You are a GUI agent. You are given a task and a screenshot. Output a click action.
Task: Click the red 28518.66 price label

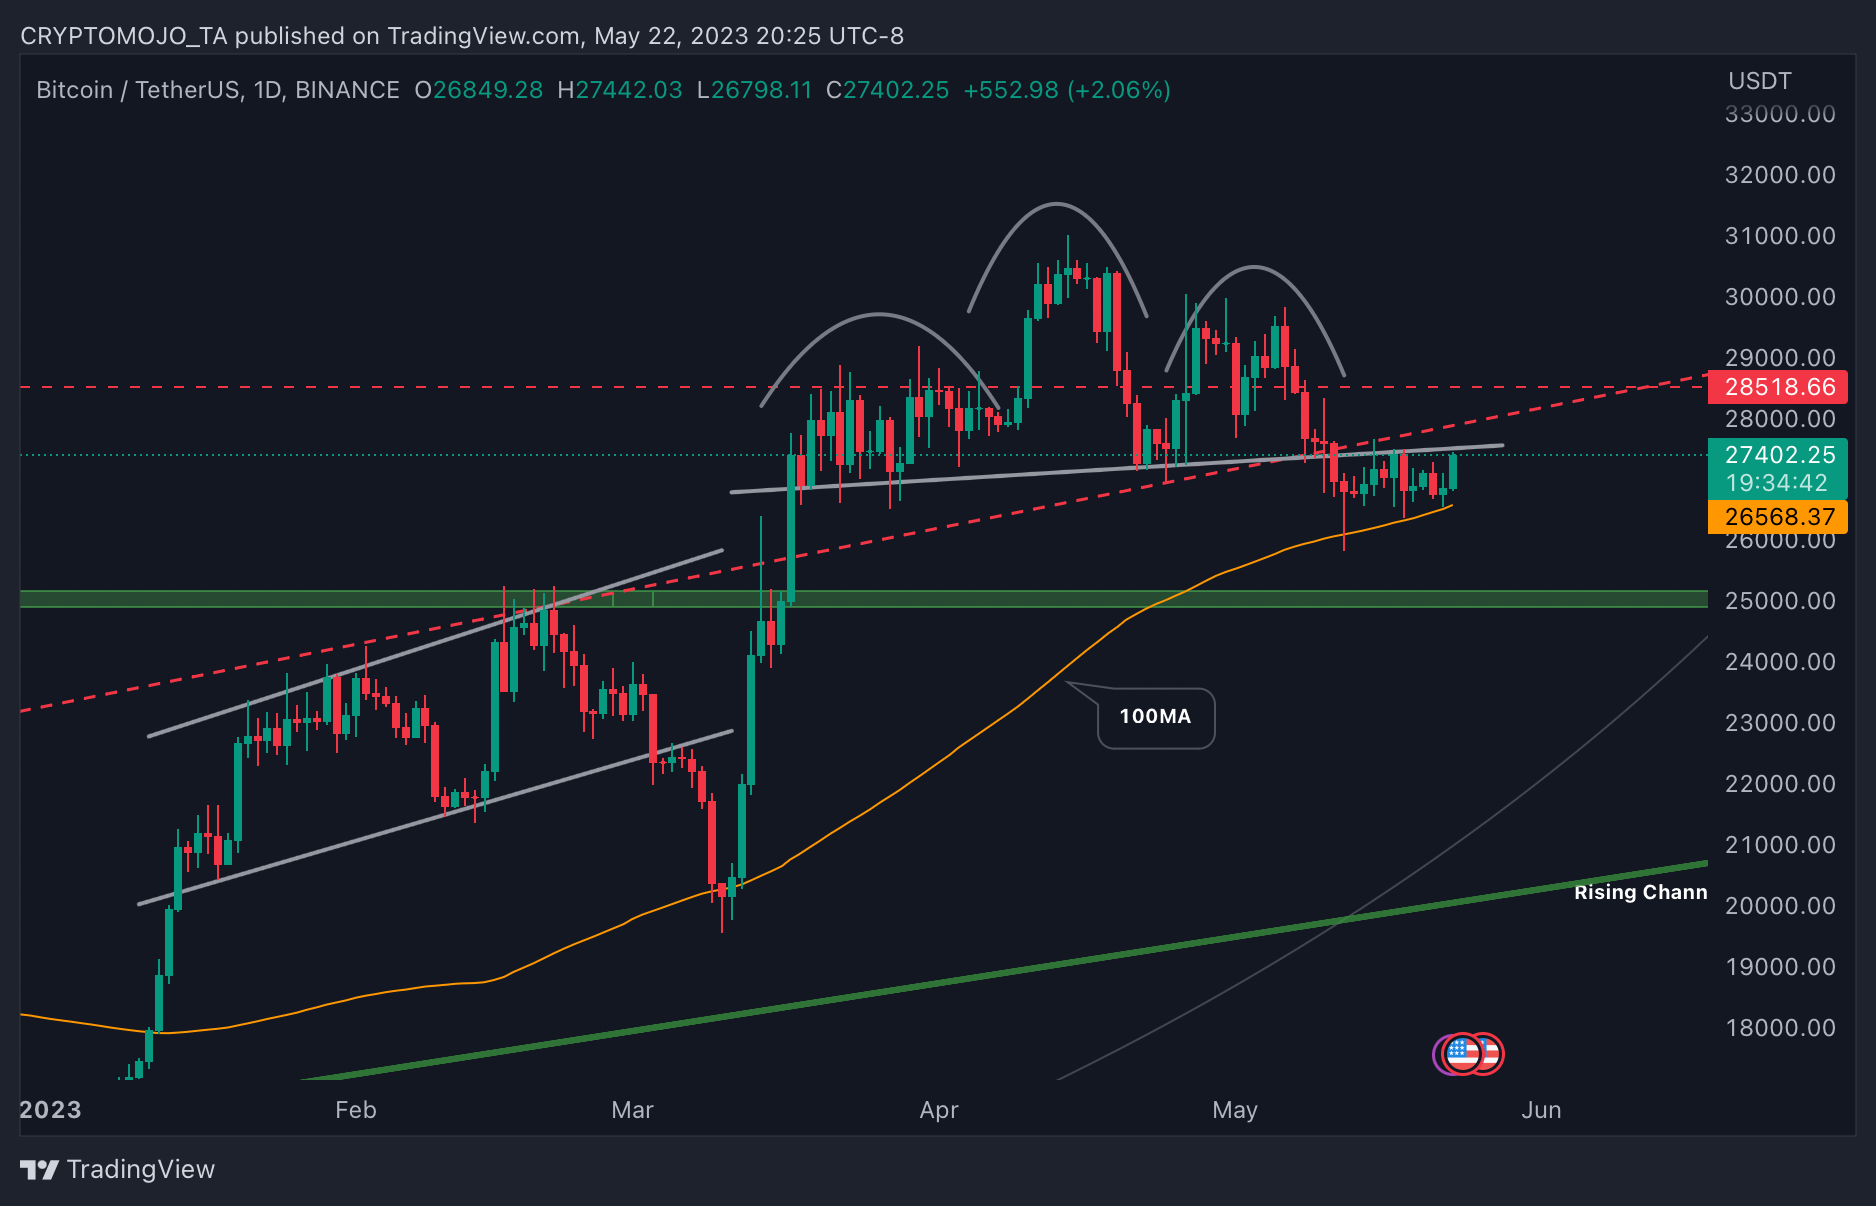tap(1777, 387)
